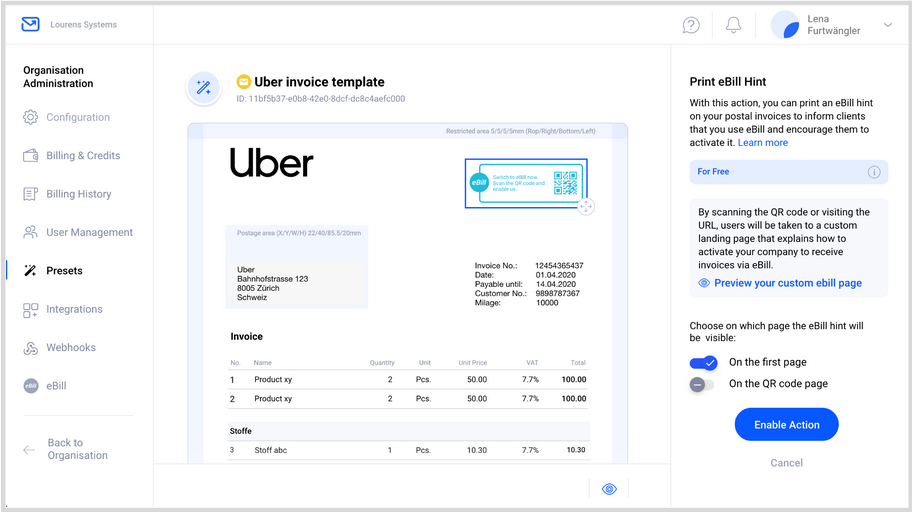Viewport: 912px width, 512px height.
Task: Click the Restricted area label at top
Action: click(521, 131)
